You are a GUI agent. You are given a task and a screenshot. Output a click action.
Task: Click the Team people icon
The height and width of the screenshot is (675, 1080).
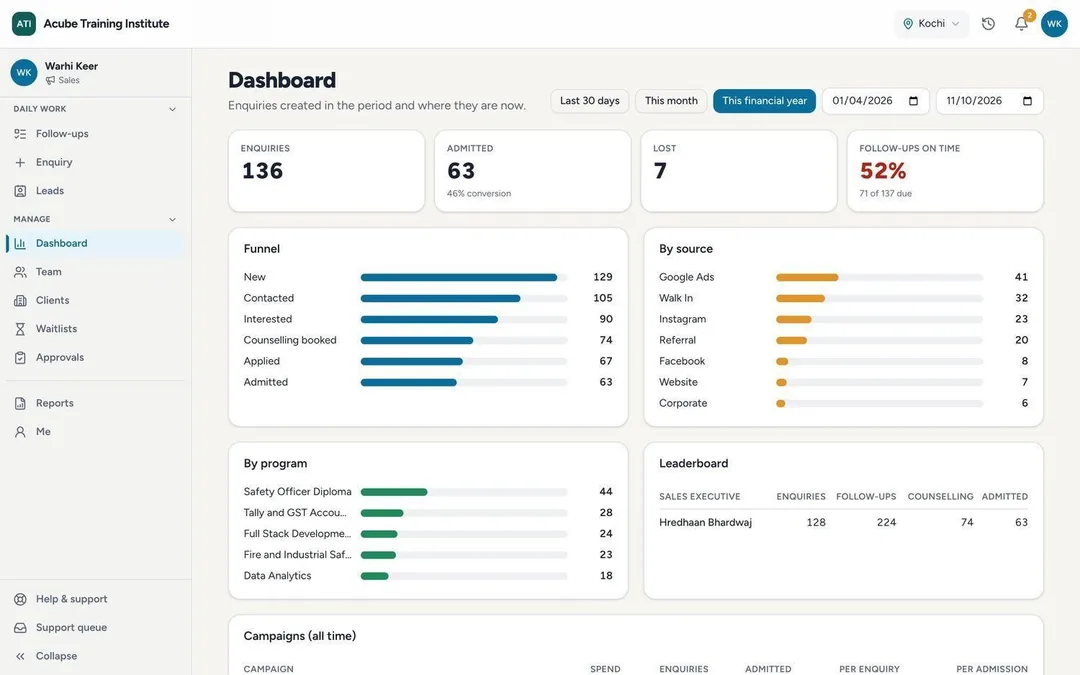20,271
